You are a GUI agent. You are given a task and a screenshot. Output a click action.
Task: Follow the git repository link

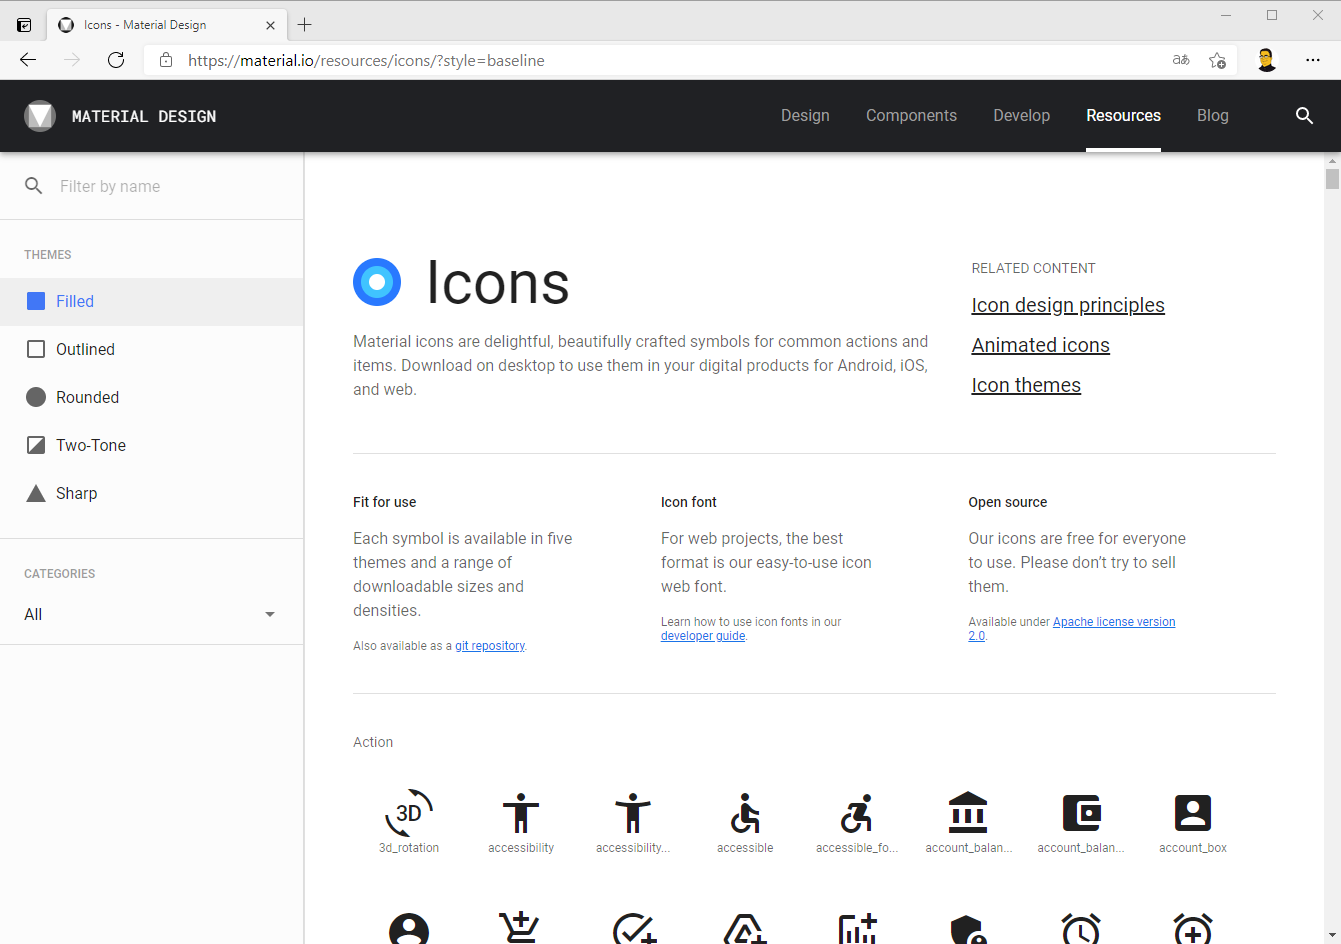[x=489, y=646]
